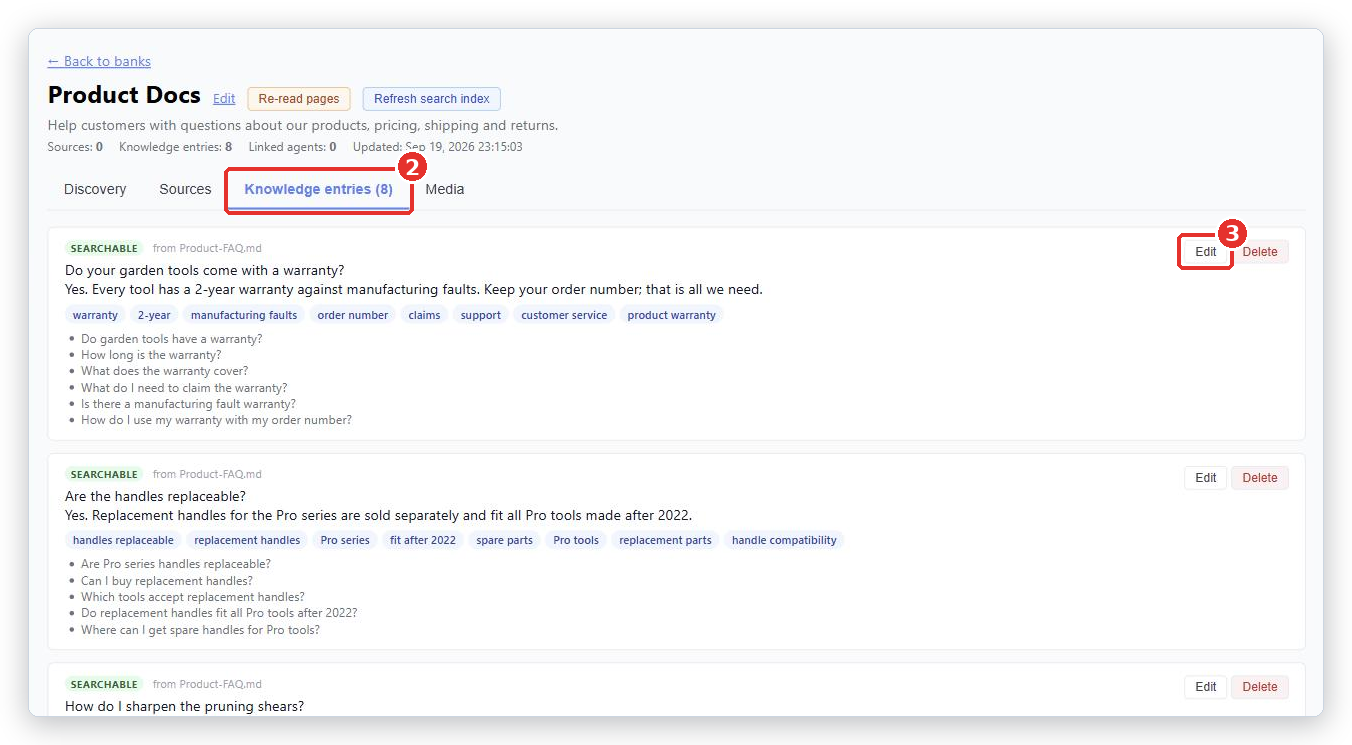Delete the sharpen pruning shears entry

(1260, 687)
